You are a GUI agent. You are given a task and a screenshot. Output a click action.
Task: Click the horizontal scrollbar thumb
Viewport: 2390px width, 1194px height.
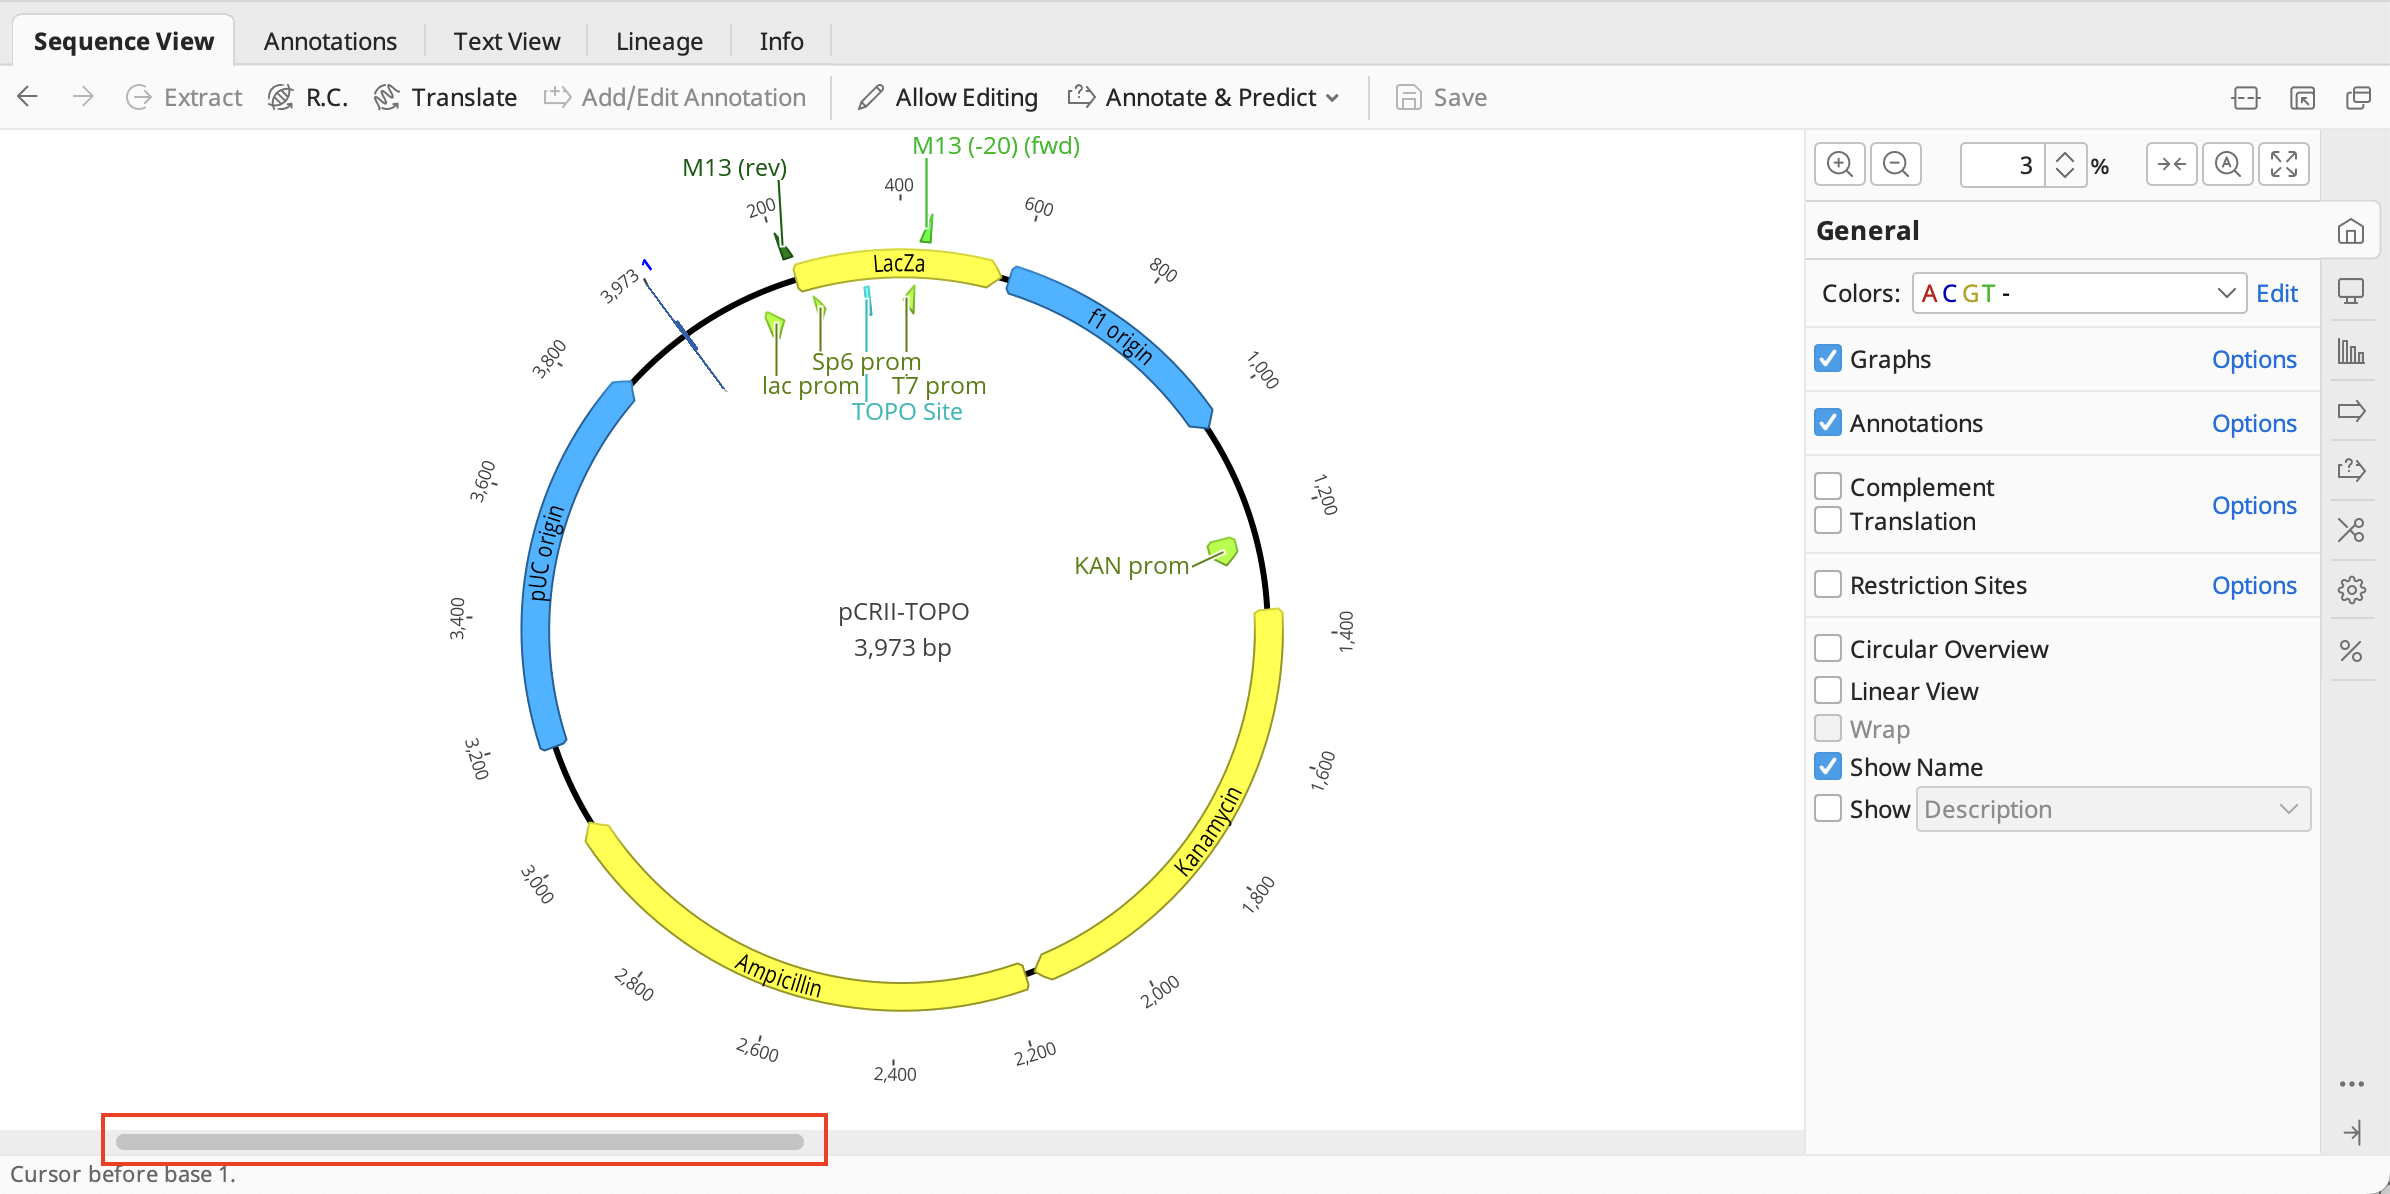(x=460, y=1141)
